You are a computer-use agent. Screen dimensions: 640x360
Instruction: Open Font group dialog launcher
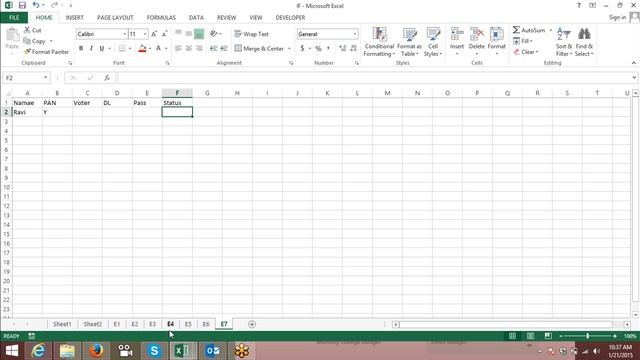click(167, 63)
